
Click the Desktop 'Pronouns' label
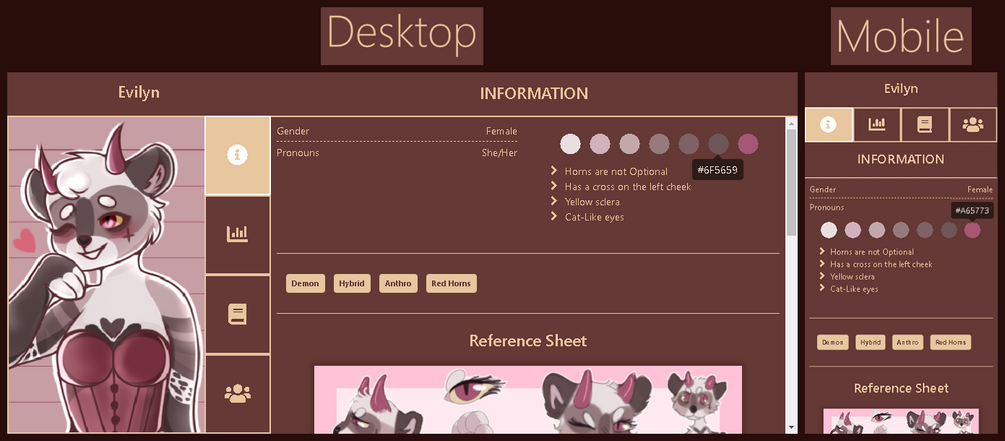point(298,153)
